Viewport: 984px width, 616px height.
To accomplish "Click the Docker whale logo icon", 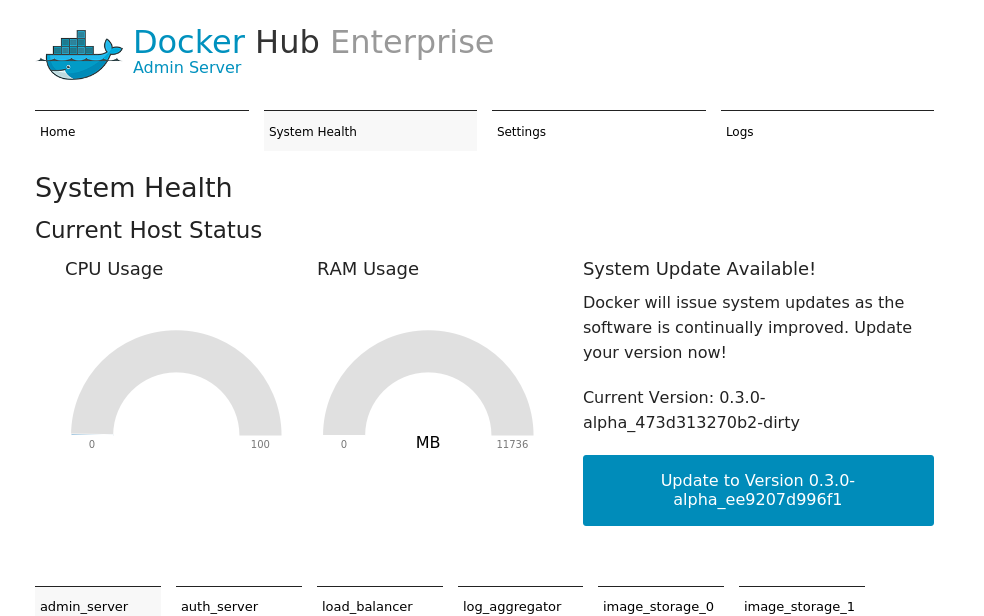I will [x=80, y=55].
